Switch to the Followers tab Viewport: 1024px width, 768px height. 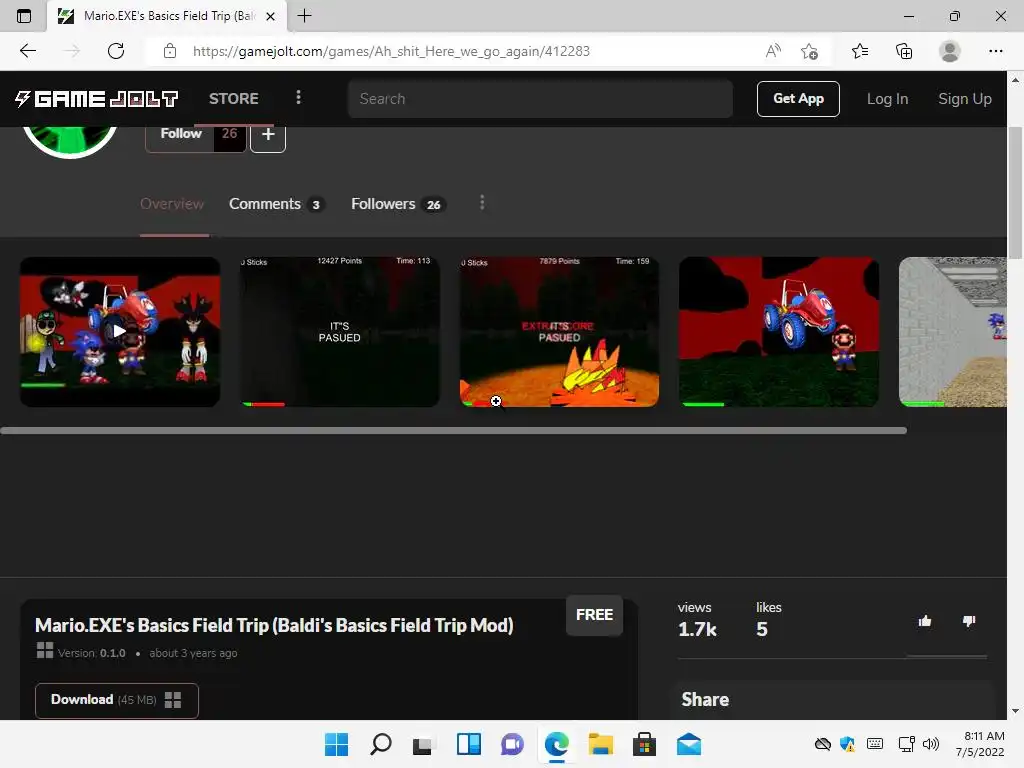point(398,204)
